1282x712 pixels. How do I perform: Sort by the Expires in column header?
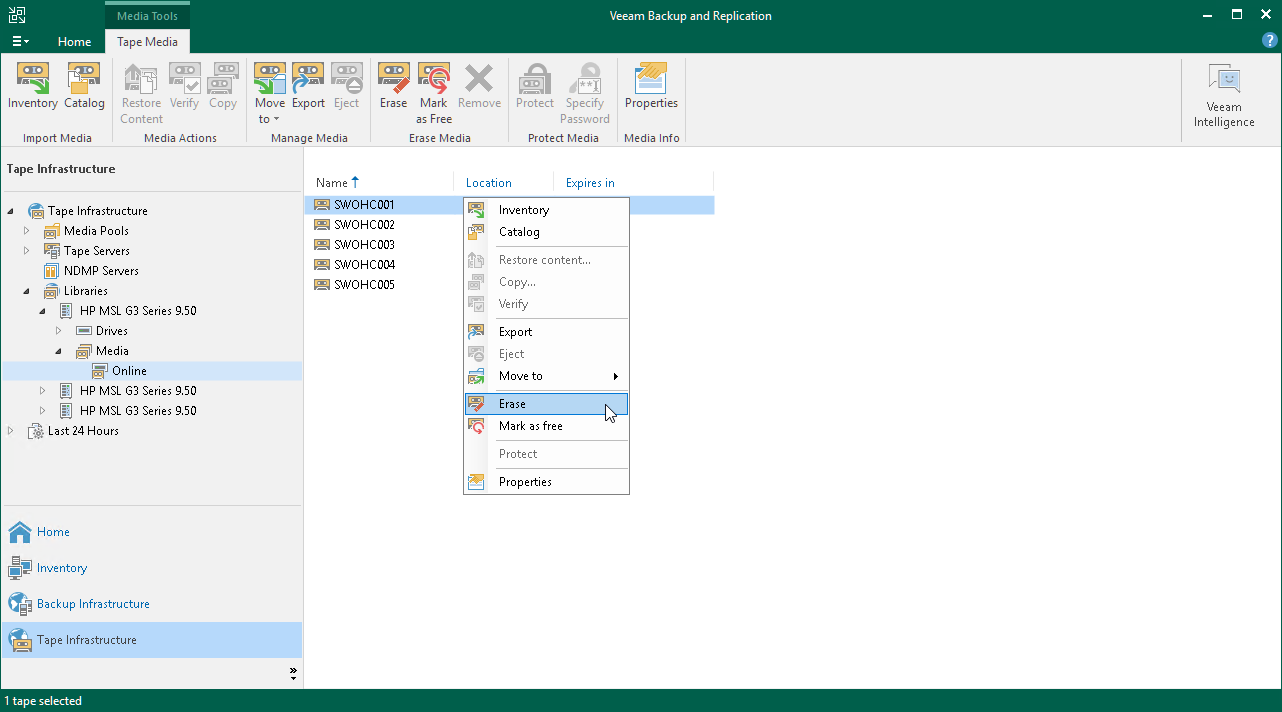pos(590,183)
